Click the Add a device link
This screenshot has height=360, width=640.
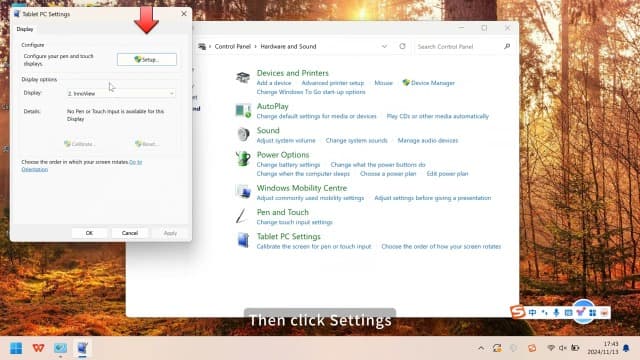click(x=274, y=83)
